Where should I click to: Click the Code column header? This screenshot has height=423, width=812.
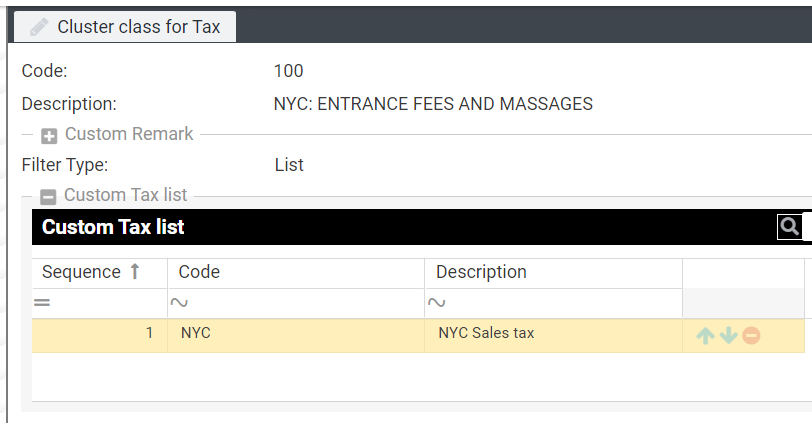(x=200, y=272)
